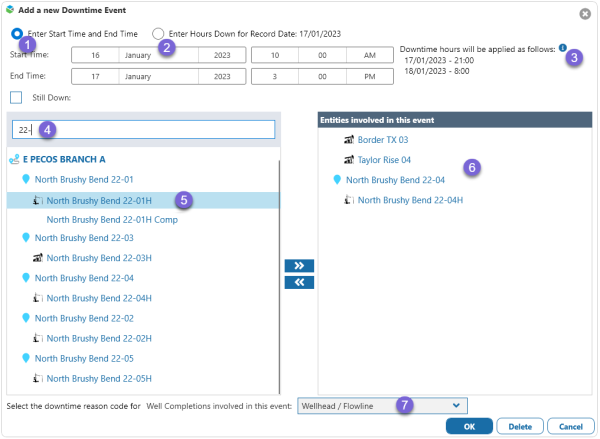The image size is (600, 439).
Task: Select Enter Start Time and End Time option
Action: pyautogui.click(x=17, y=34)
